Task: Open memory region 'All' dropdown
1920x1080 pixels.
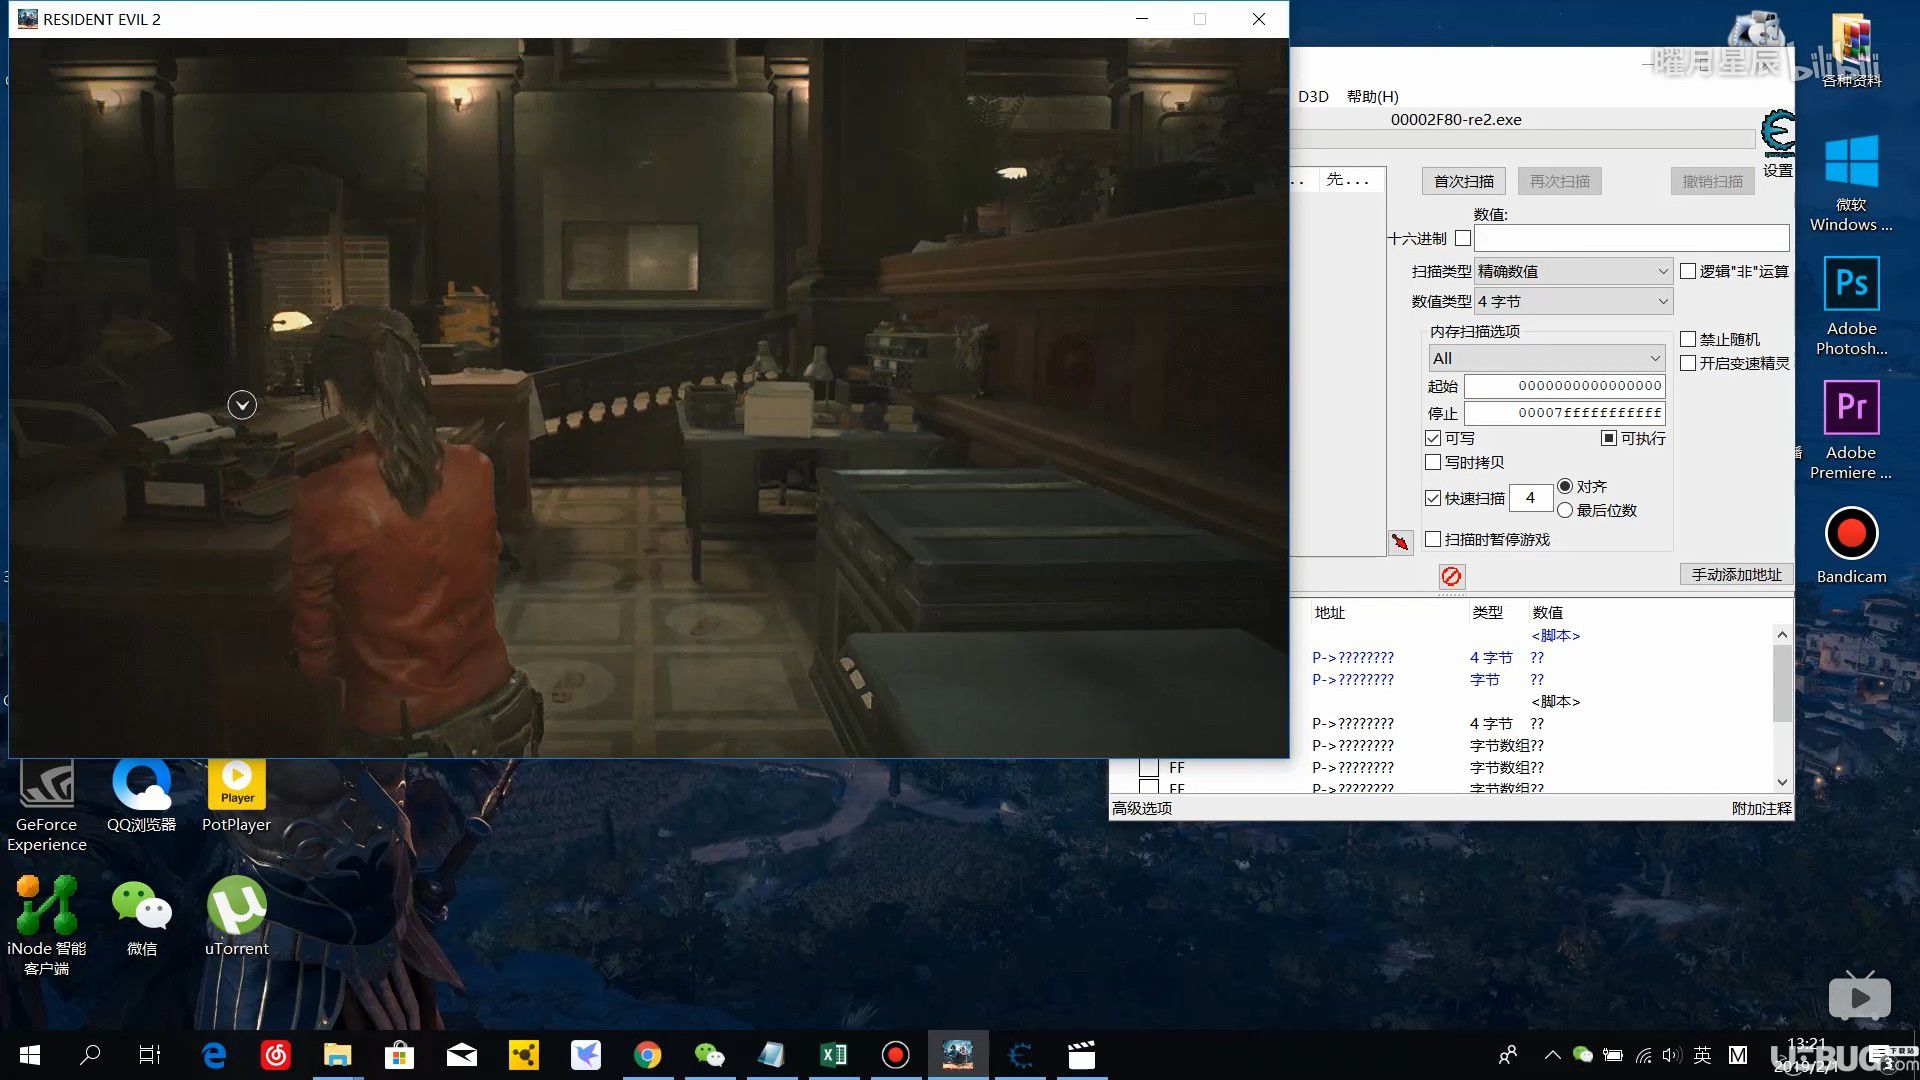Action: tap(1547, 358)
